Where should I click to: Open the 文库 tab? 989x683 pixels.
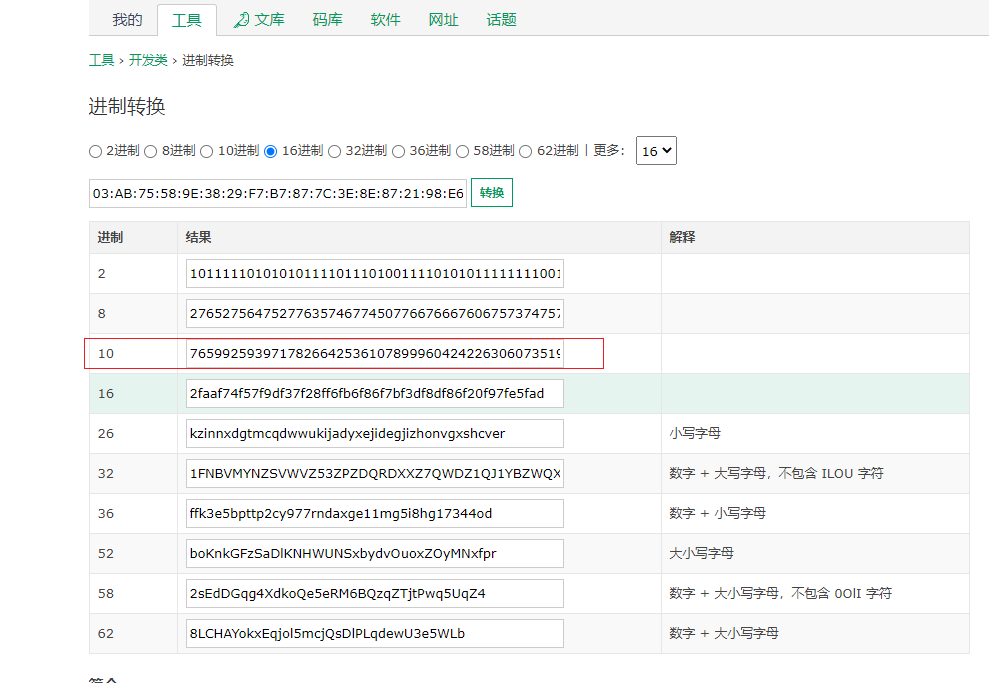tap(269, 20)
